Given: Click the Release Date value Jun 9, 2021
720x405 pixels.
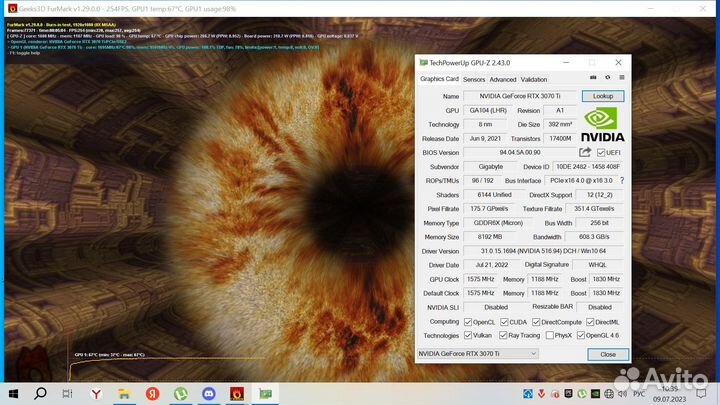Looking at the screenshot, I should pyautogui.click(x=485, y=138).
